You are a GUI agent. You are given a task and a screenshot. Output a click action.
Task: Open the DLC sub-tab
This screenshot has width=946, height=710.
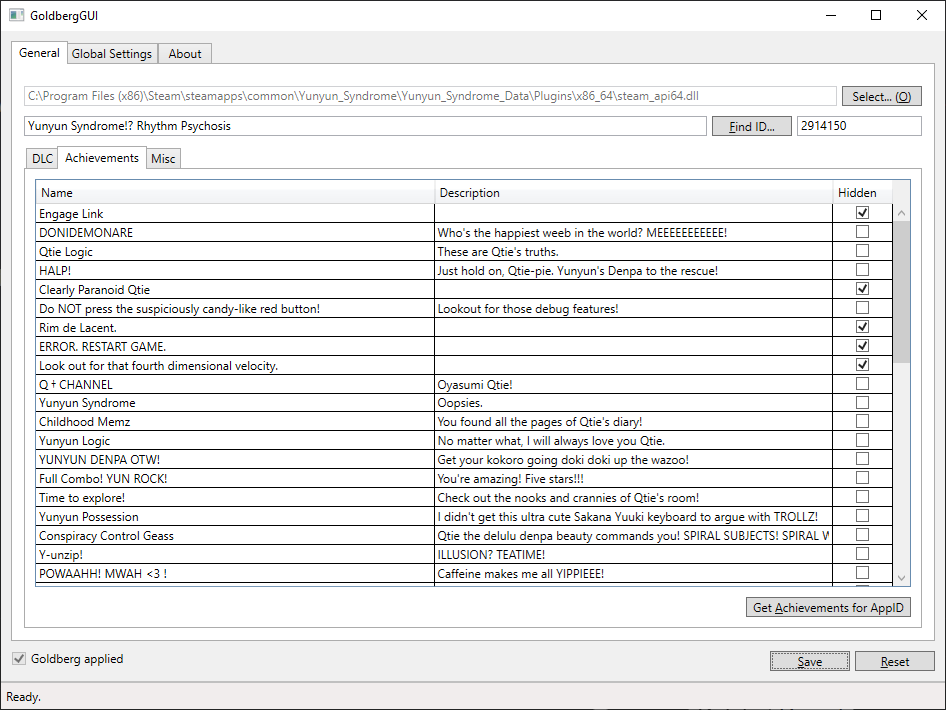point(42,159)
